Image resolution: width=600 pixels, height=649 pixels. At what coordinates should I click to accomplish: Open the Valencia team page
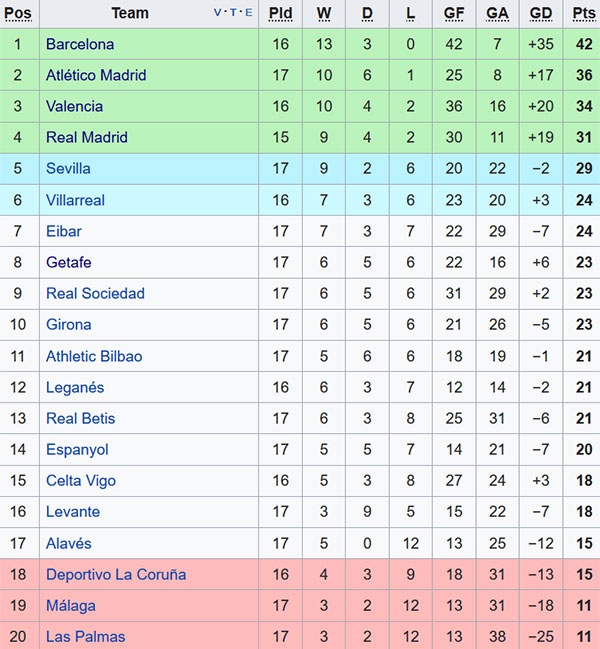point(74,106)
